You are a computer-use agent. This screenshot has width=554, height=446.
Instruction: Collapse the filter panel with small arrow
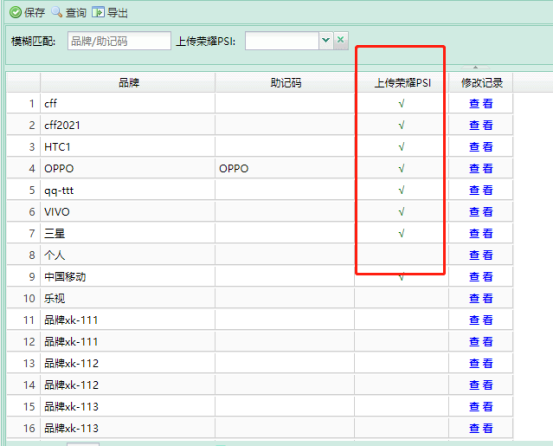click(475, 67)
